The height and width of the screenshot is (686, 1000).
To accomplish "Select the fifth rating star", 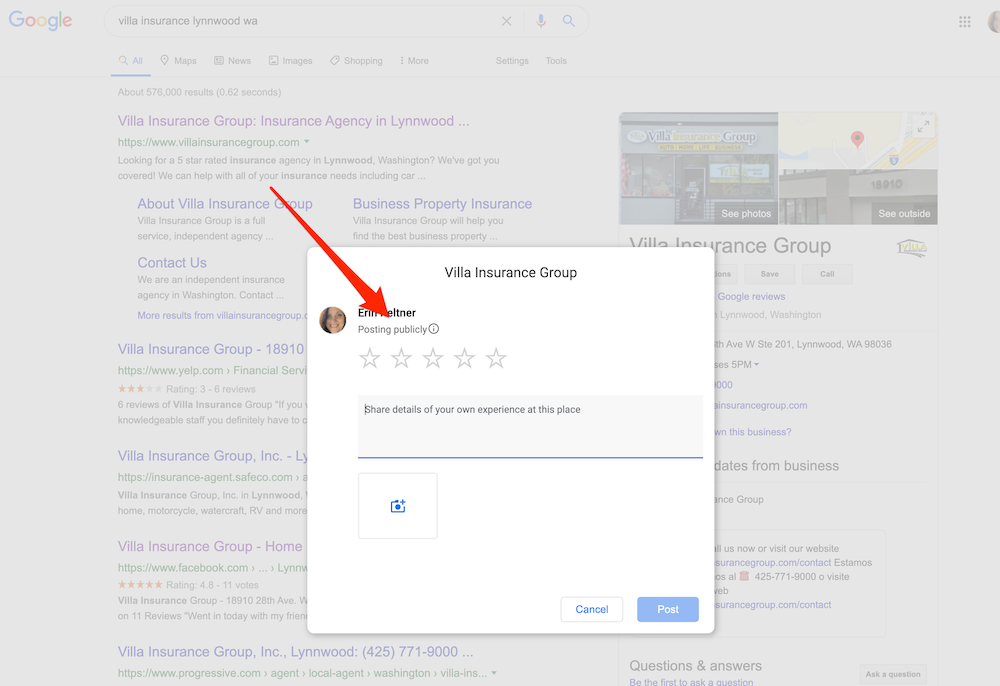I will point(496,358).
